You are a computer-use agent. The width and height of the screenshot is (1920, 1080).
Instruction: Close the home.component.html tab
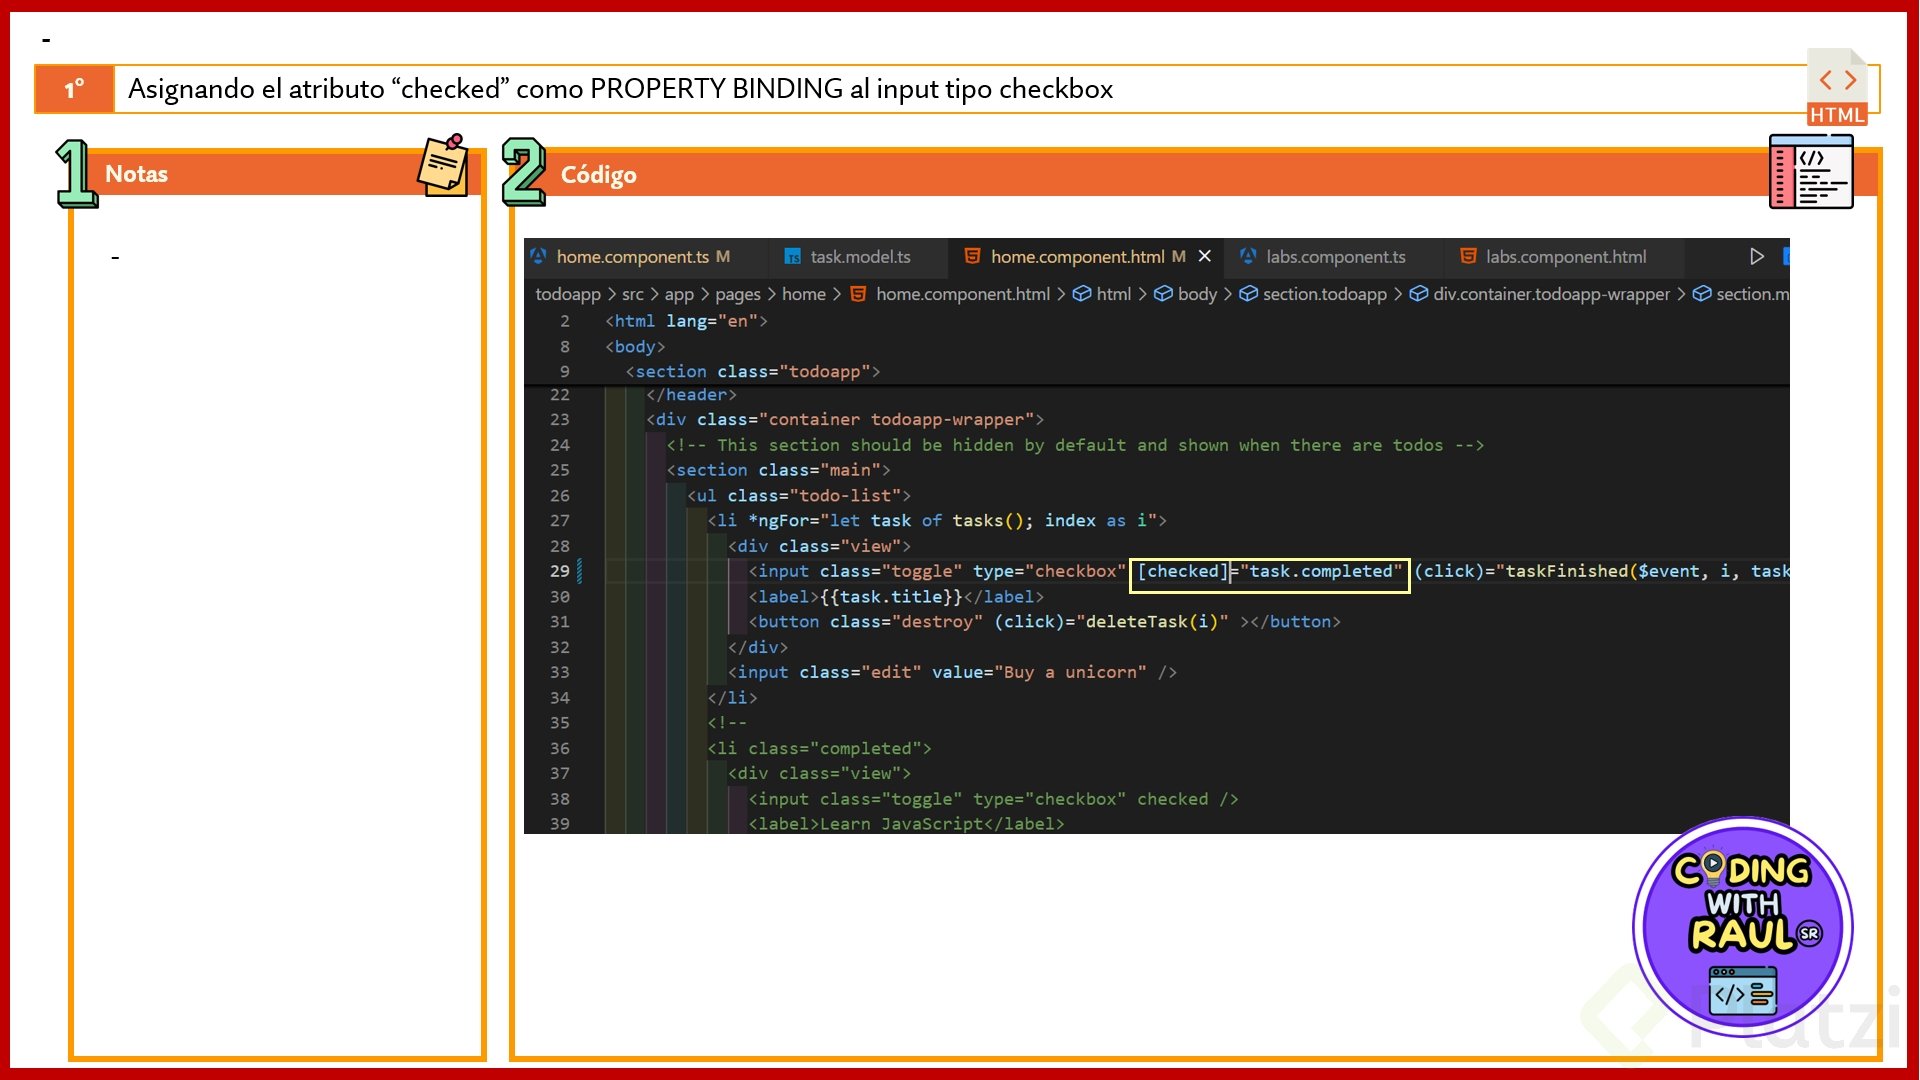[1205, 256]
